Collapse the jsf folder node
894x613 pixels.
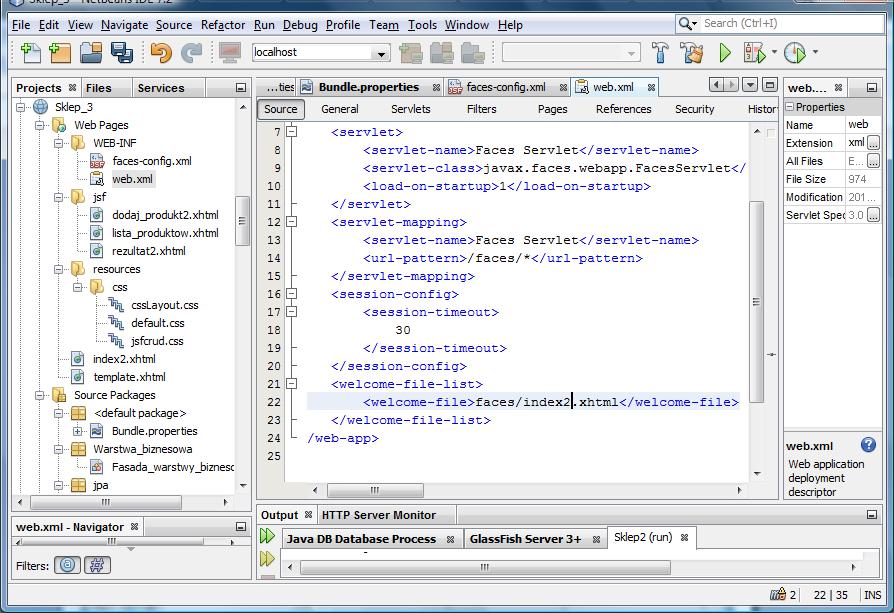click(59, 197)
